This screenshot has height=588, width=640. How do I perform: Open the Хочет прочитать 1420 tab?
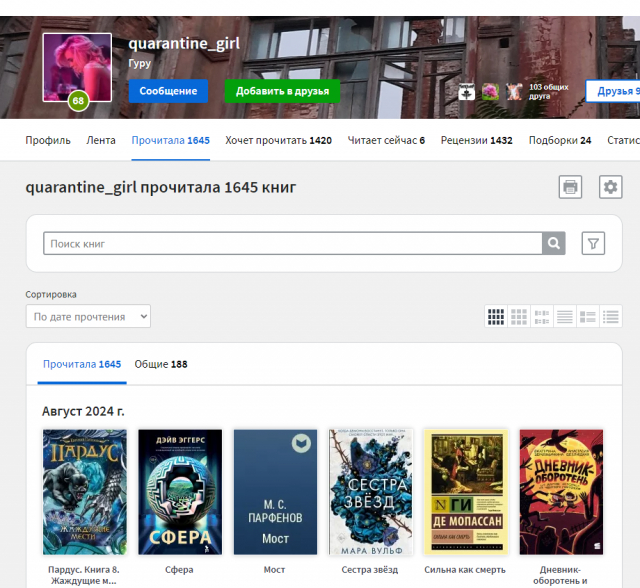pyautogui.click(x=278, y=140)
